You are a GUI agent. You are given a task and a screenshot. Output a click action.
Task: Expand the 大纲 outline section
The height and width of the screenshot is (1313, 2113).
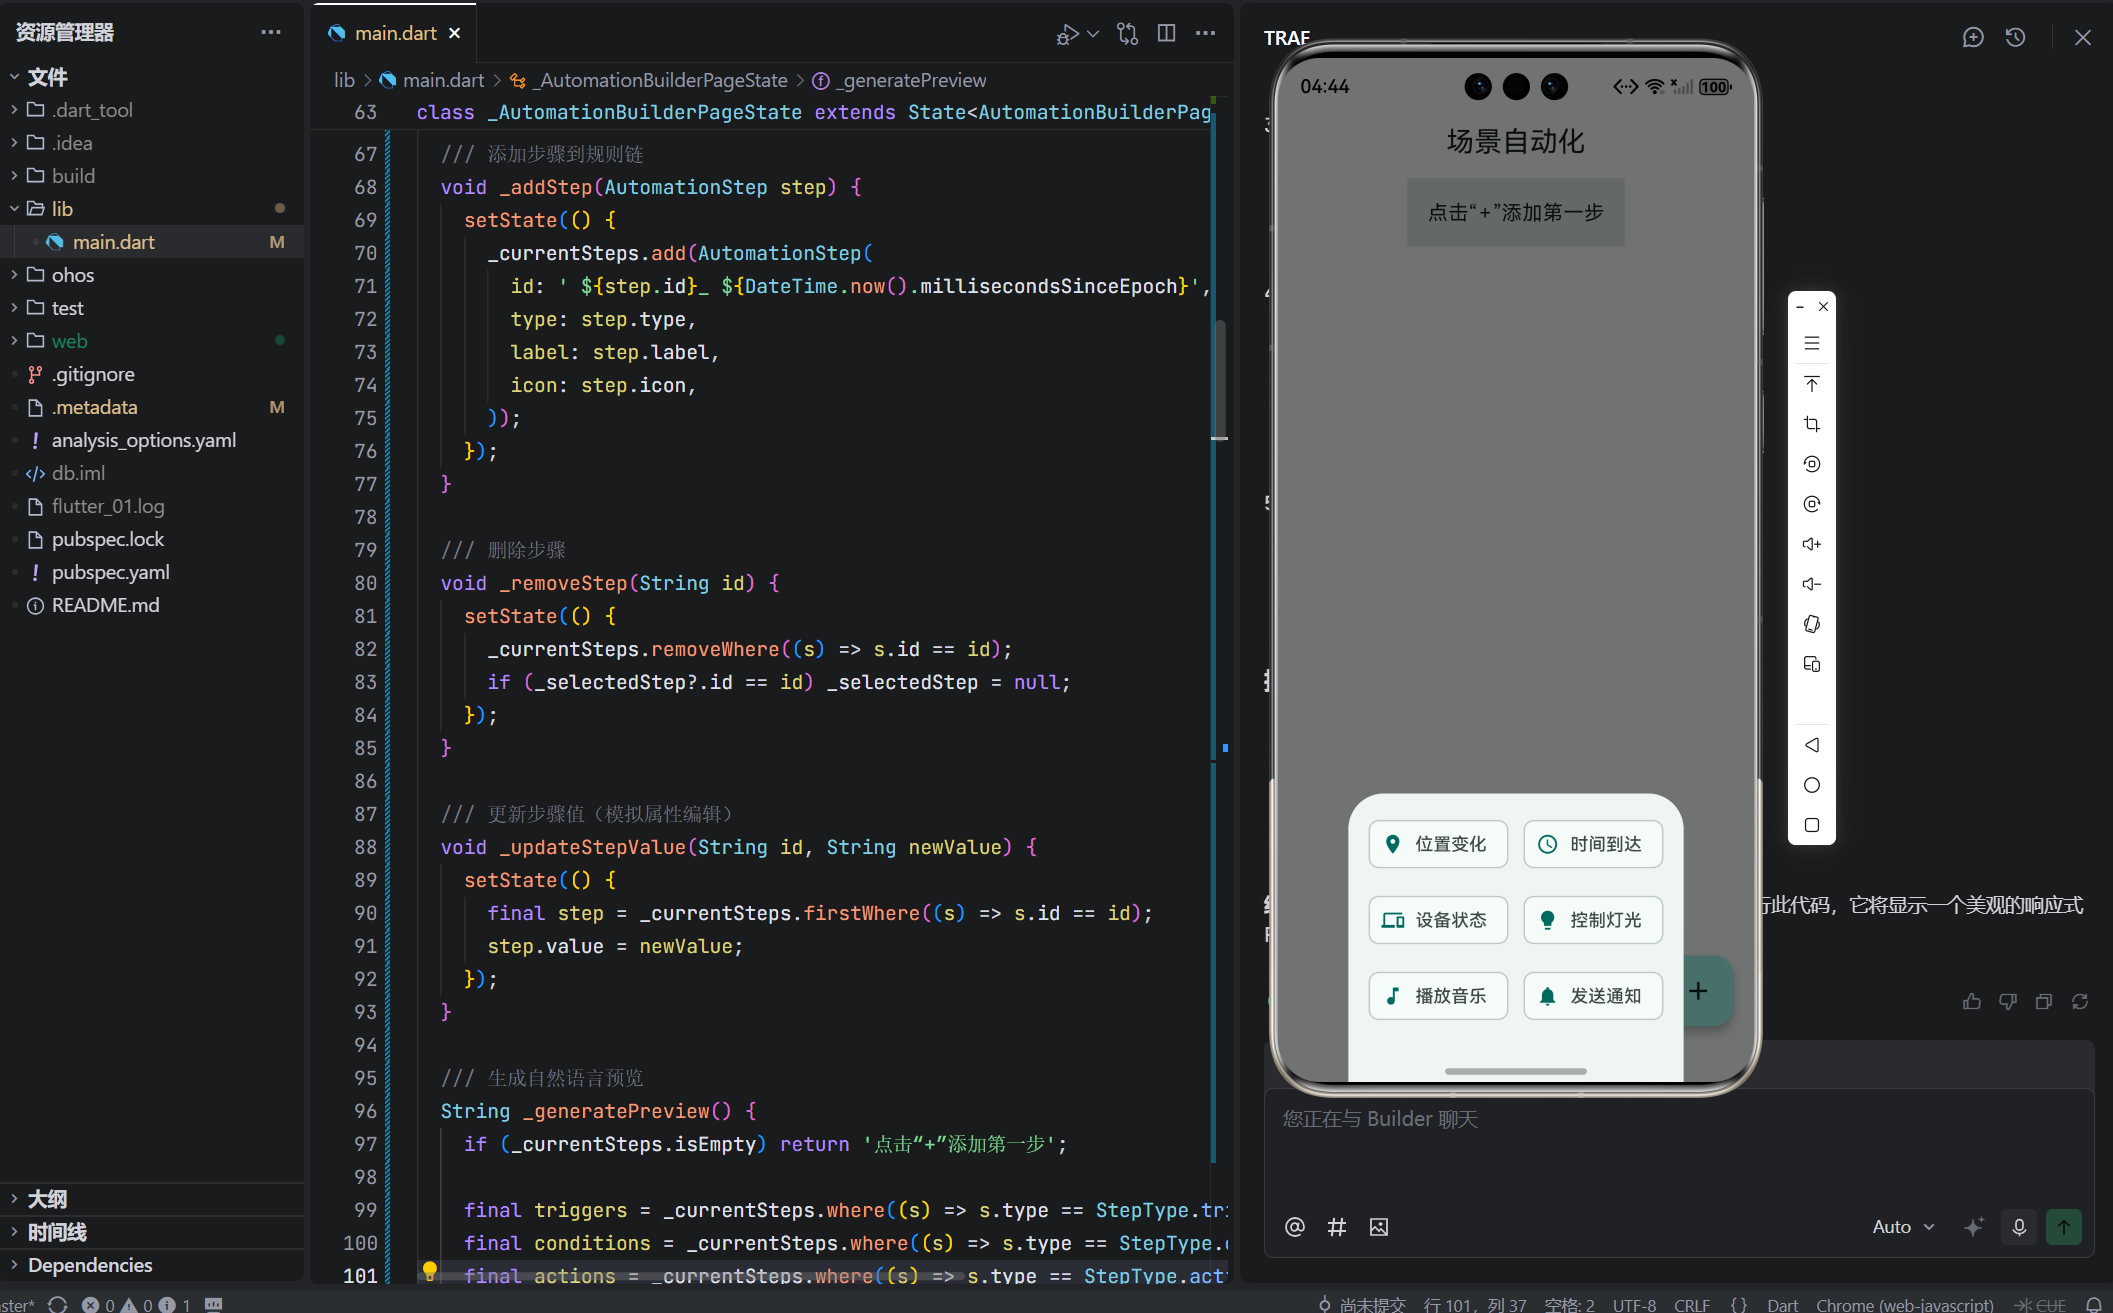pyautogui.click(x=47, y=1198)
